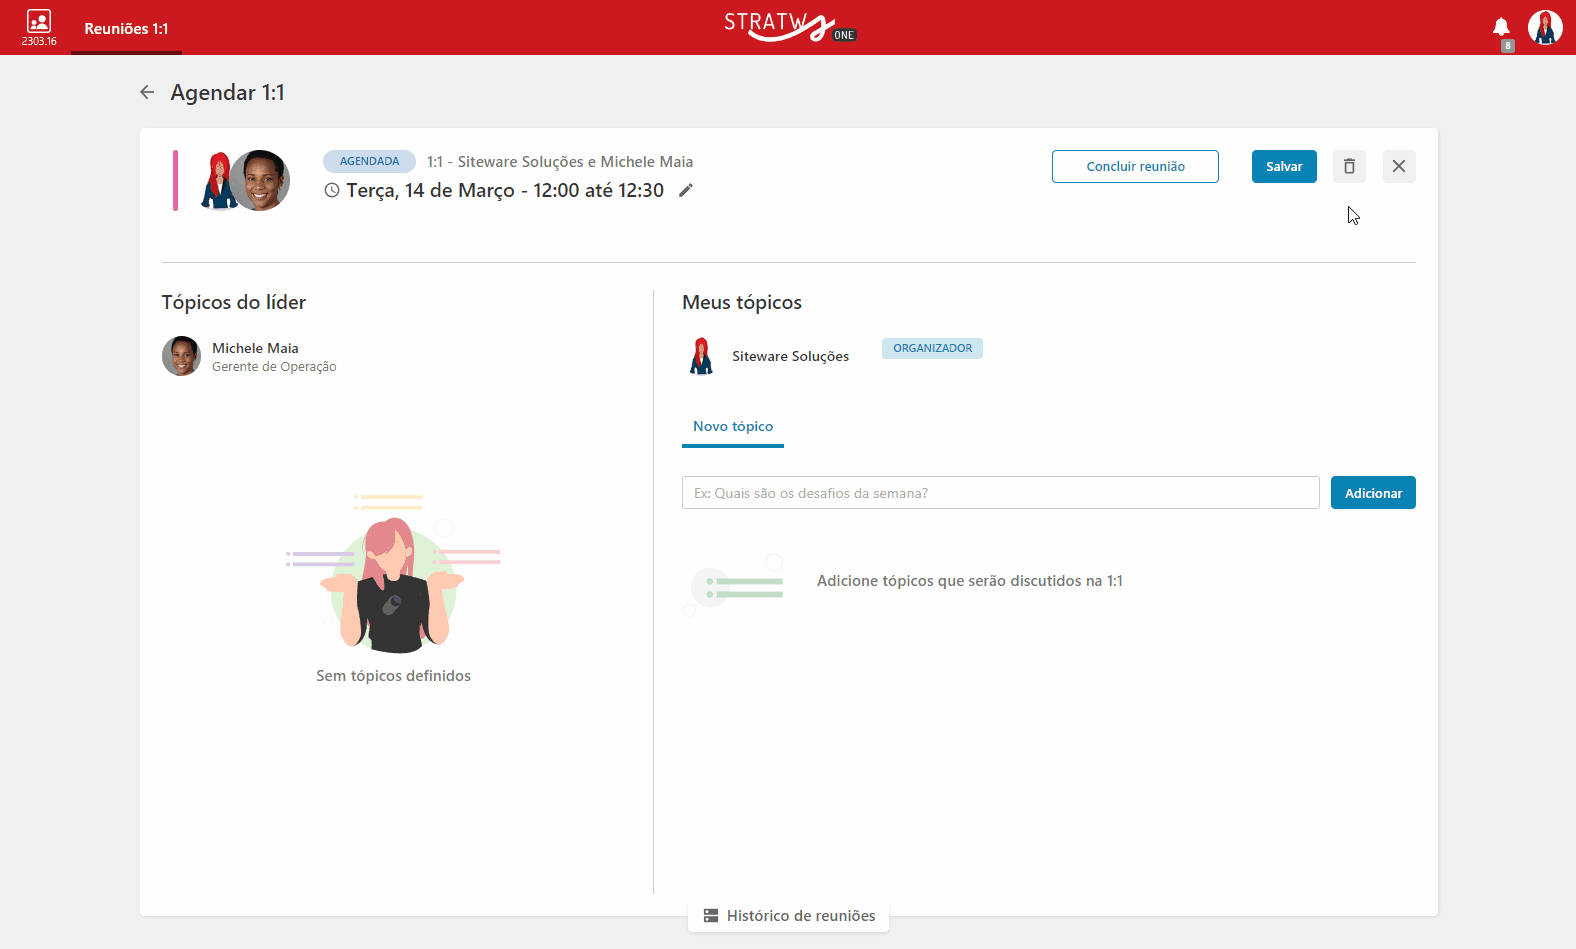Image resolution: width=1576 pixels, height=949 pixels.
Task: Click the Michele Maia name text
Action: [x=255, y=348]
